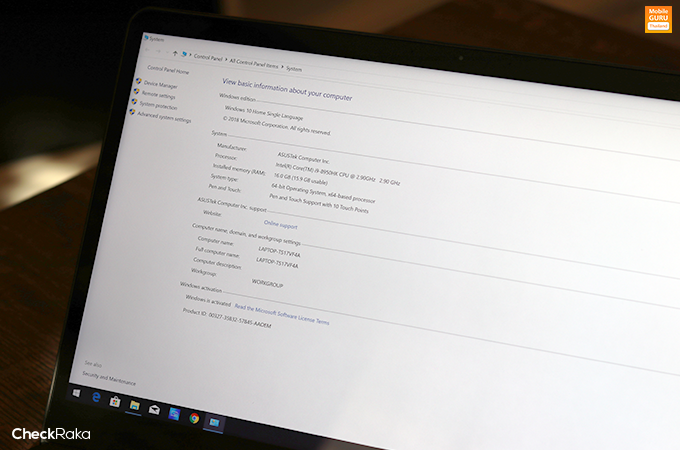Open Security and Maintenance under See also
680x450 pixels.
[x=110, y=381]
